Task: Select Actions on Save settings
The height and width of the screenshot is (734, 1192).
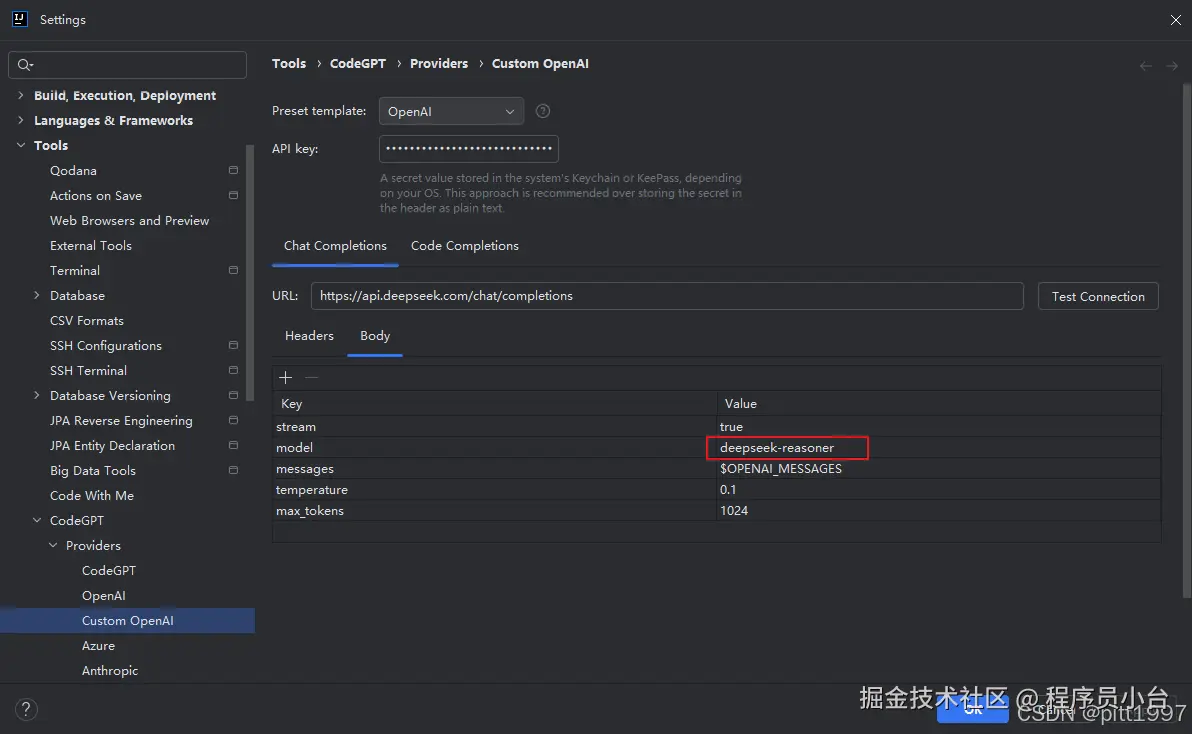Action: coord(96,195)
